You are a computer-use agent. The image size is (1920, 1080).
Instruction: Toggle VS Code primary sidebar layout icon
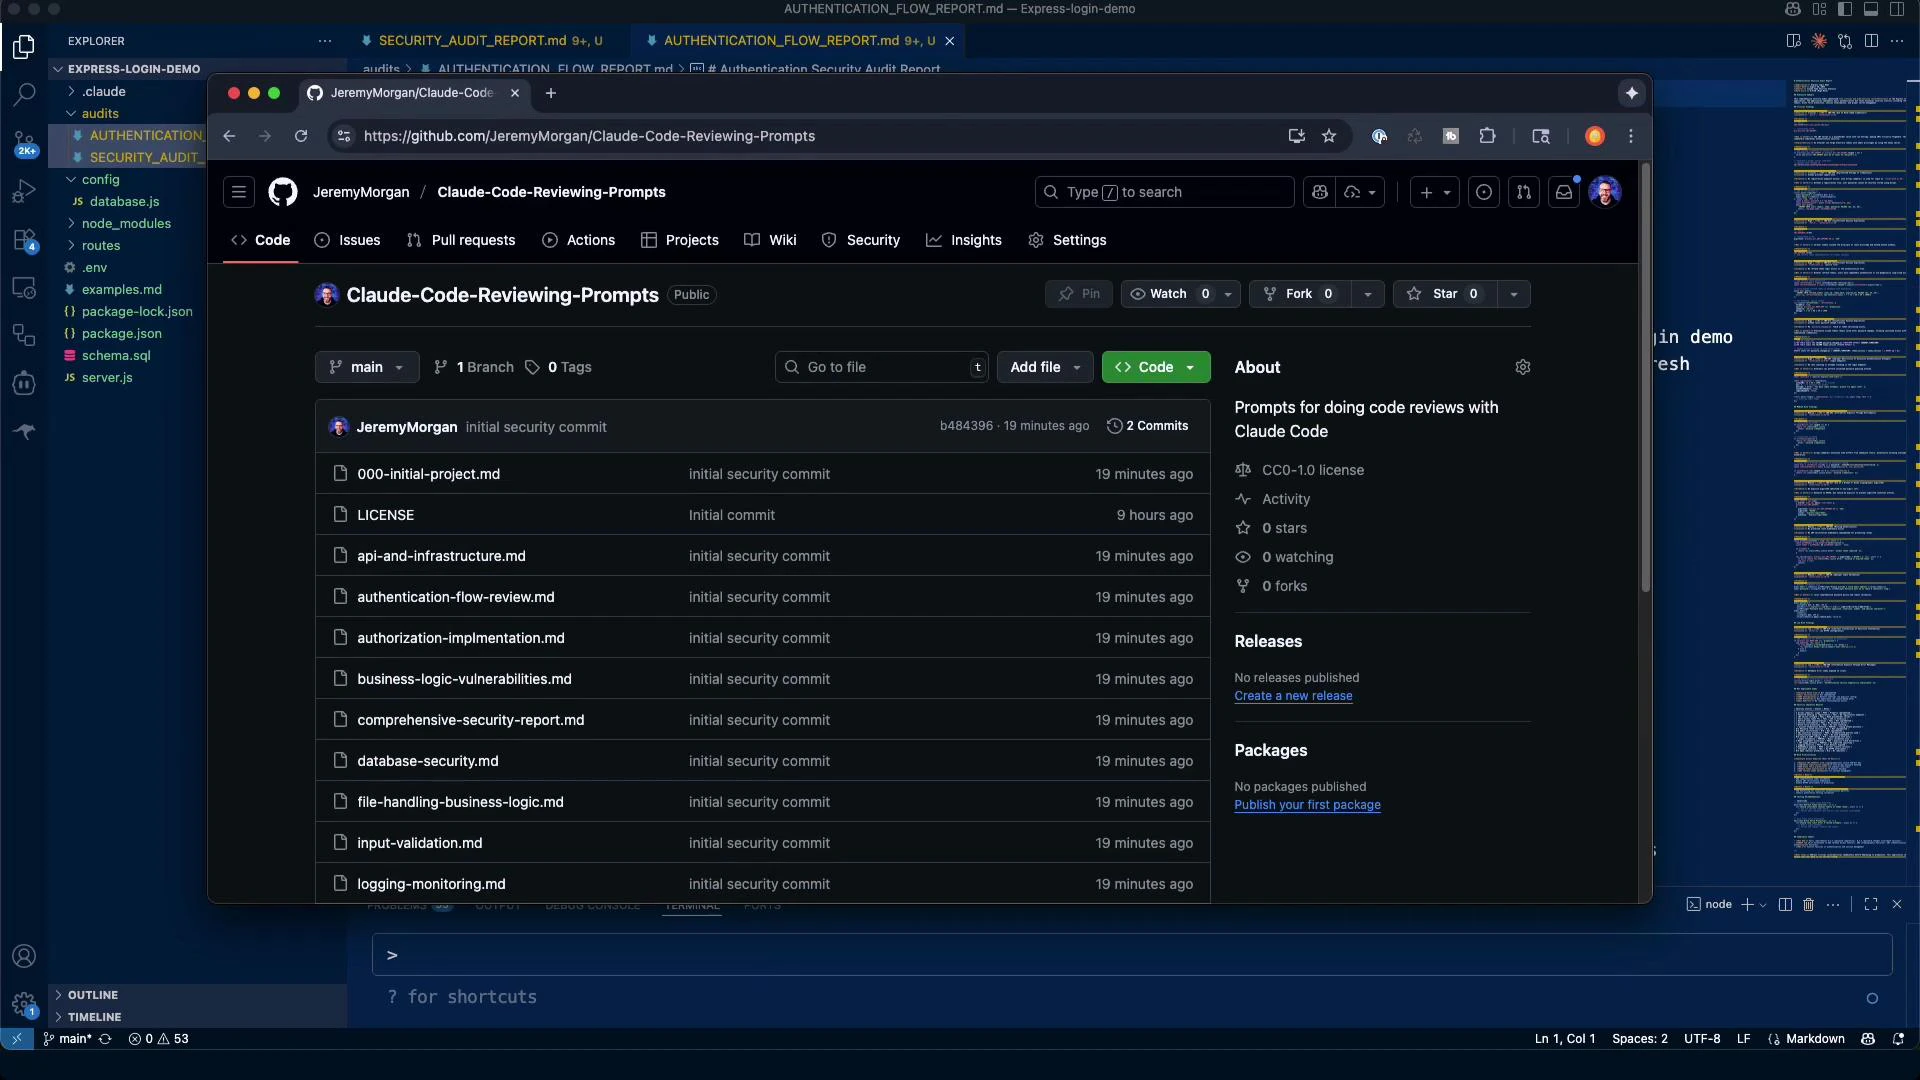click(x=1844, y=9)
